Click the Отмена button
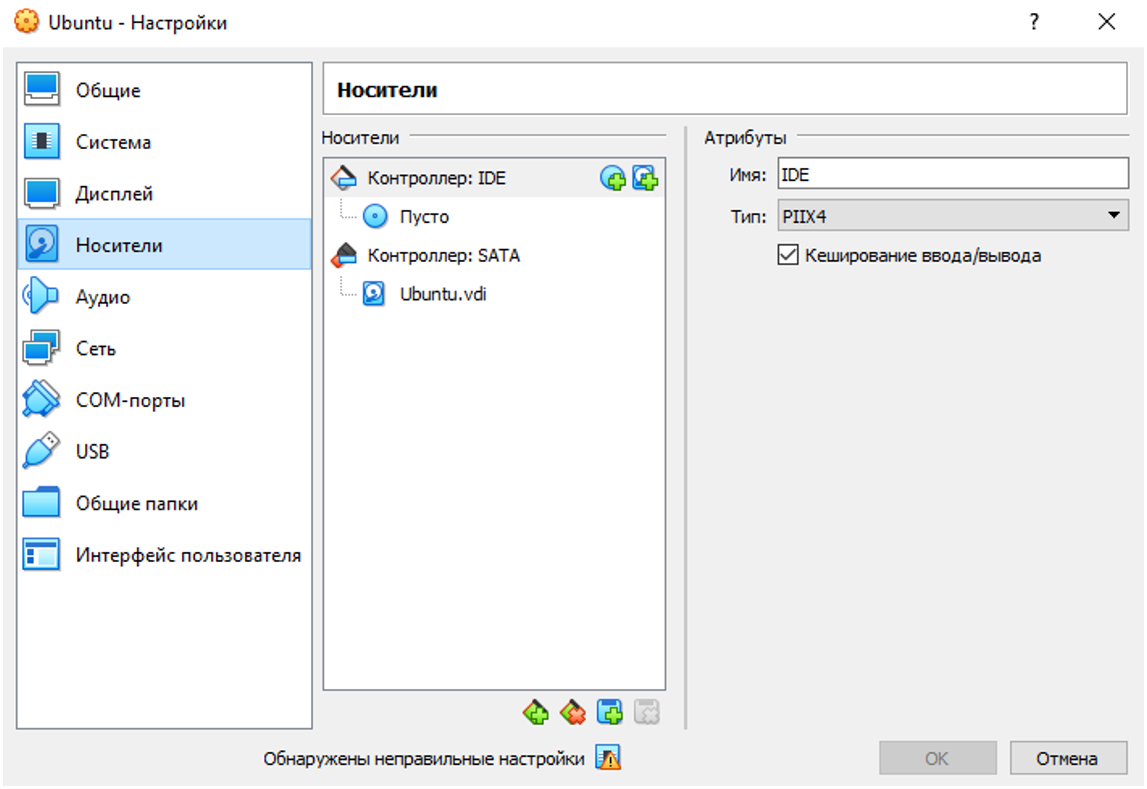The width and height of the screenshot is (1147, 789). coord(1068,758)
